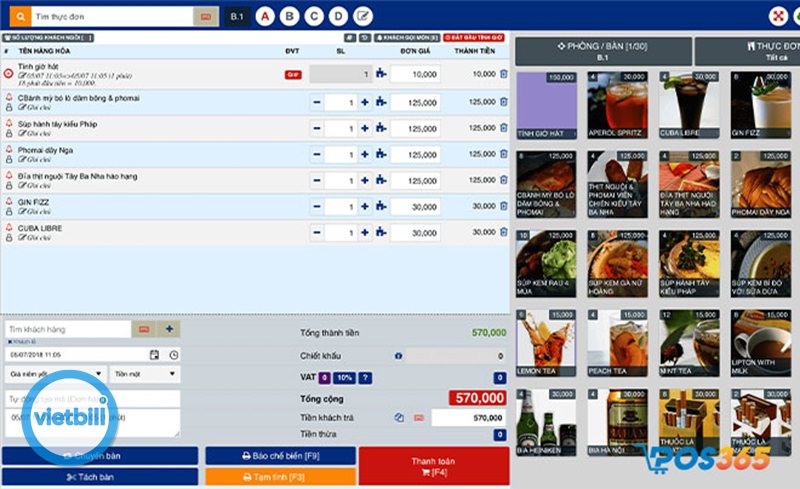The image size is (800, 489).
Task: Click the puzzle icon on Súp hành tây row
Action: pos(381,128)
